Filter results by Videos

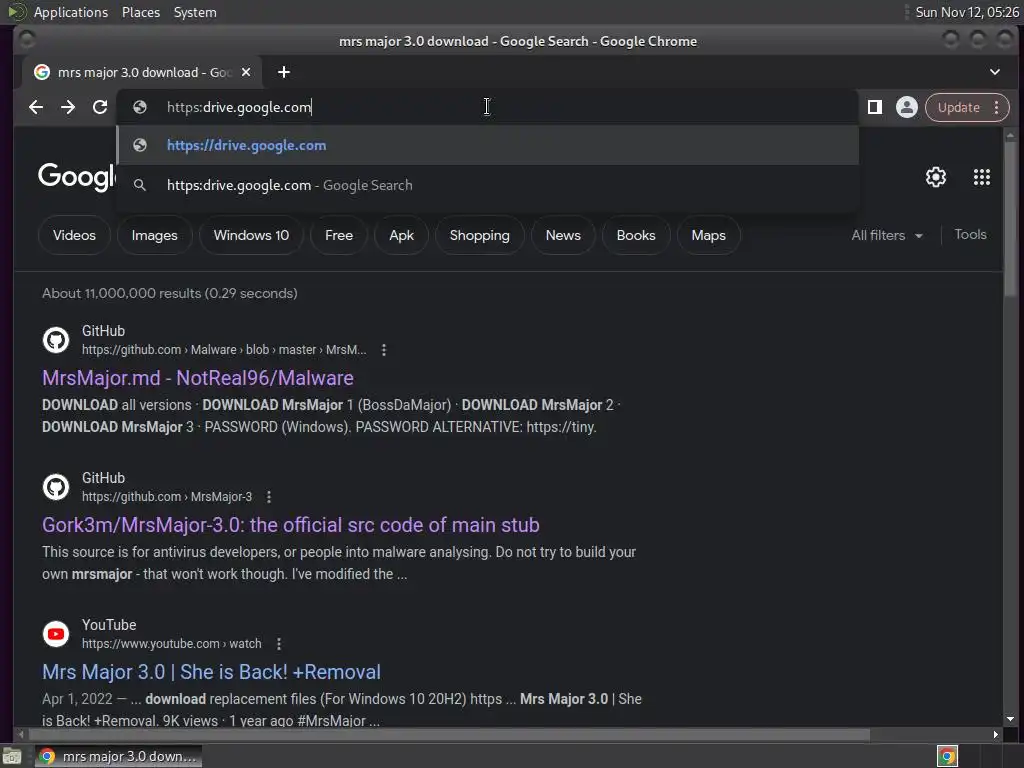click(74, 235)
